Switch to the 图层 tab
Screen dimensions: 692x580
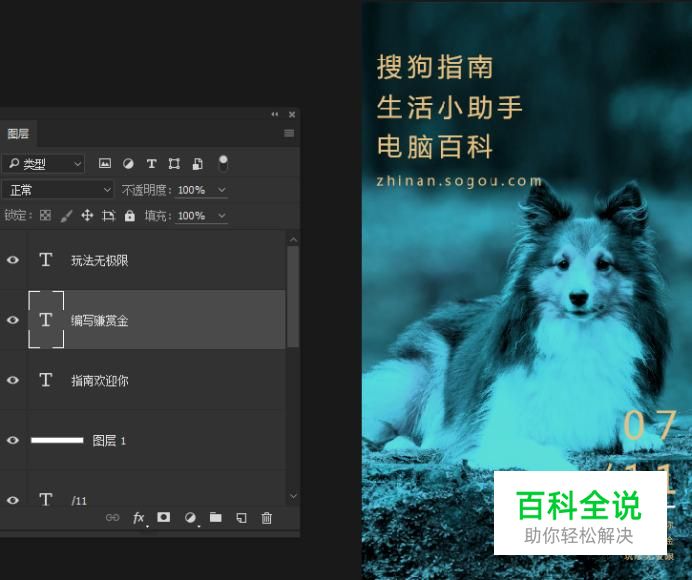[18, 133]
